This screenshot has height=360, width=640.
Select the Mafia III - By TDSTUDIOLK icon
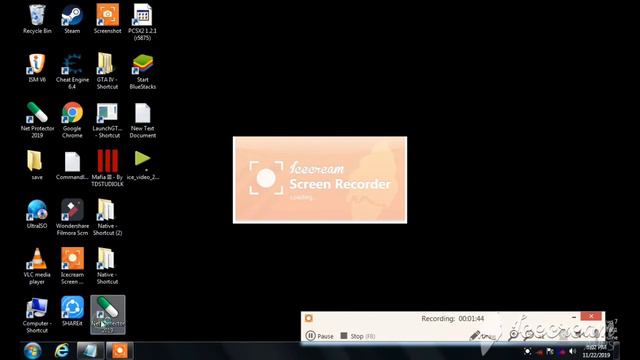[x=107, y=168]
